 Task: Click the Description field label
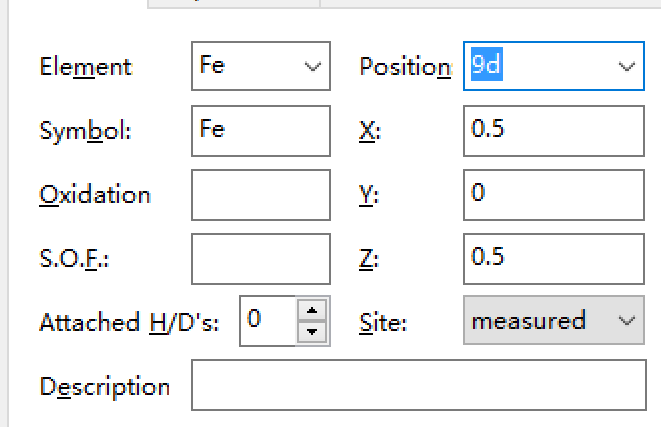coord(104,386)
